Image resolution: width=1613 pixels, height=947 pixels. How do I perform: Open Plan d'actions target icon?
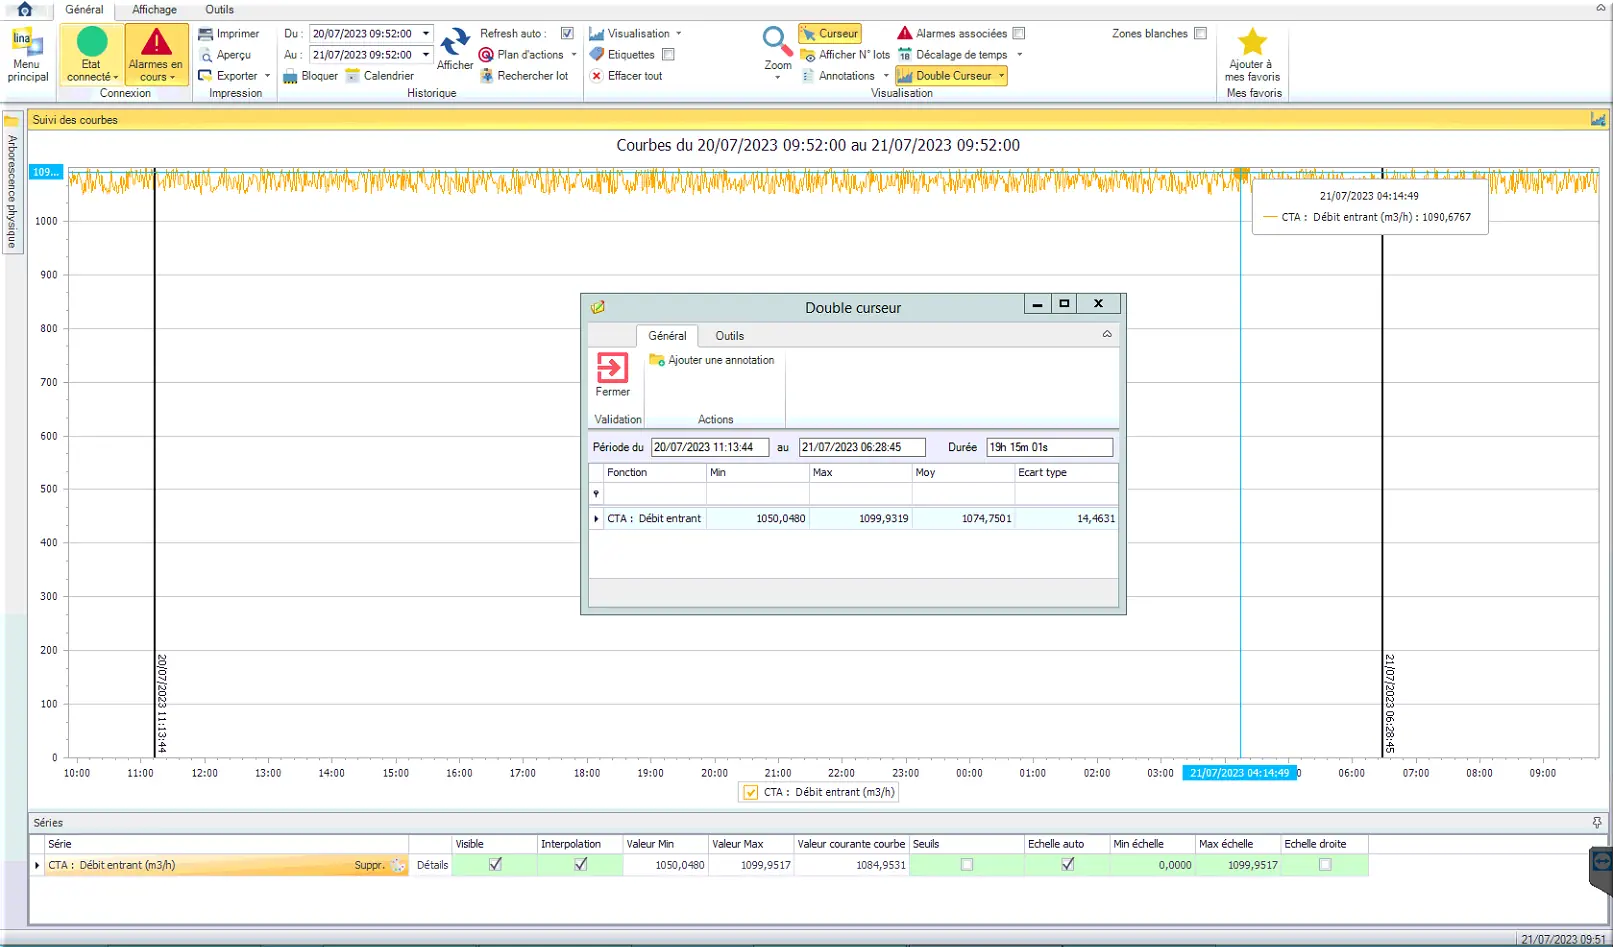click(486, 55)
